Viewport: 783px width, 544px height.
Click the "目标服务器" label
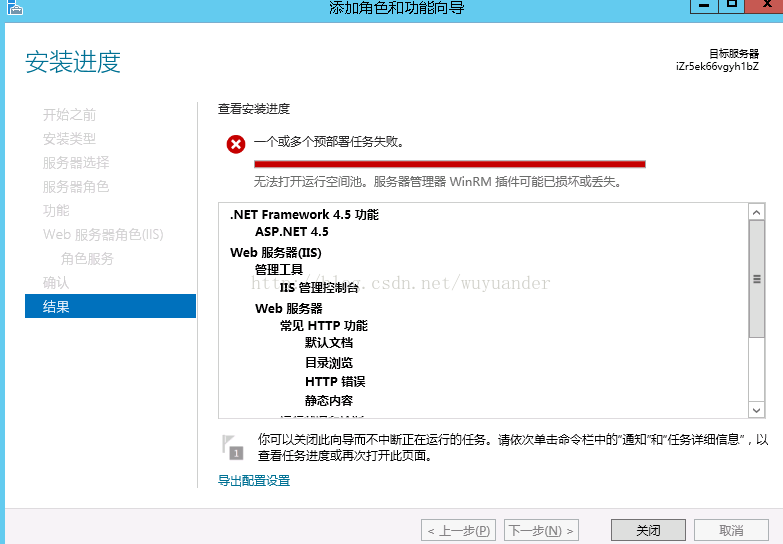coord(734,53)
